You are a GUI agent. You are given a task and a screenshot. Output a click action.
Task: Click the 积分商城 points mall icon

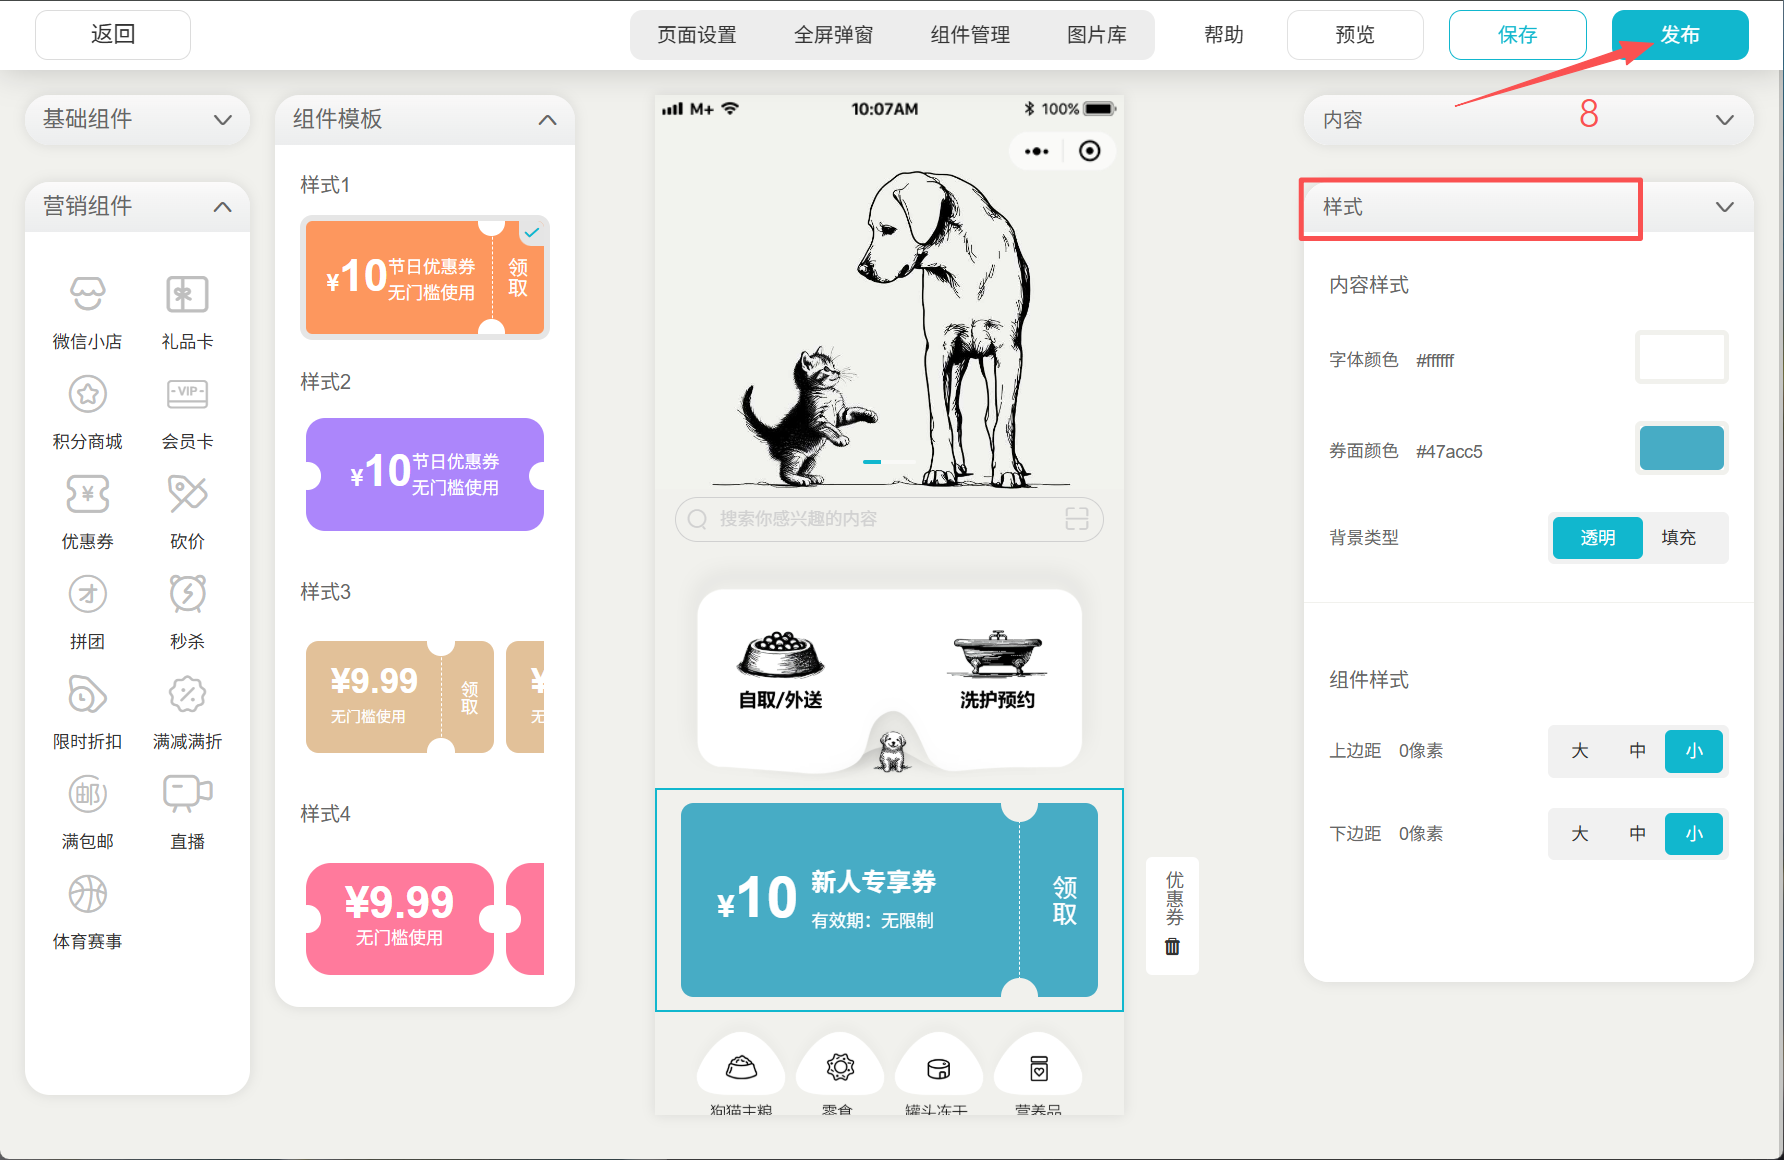(88, 395)
